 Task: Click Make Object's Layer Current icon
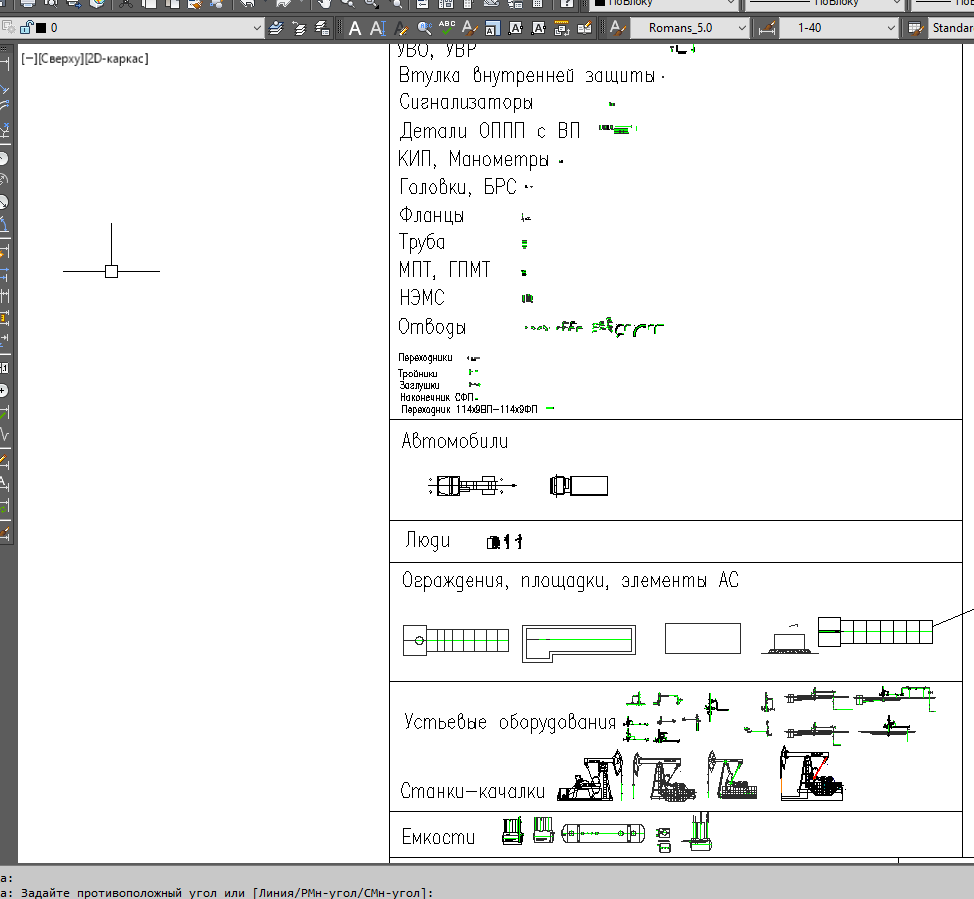276,28
